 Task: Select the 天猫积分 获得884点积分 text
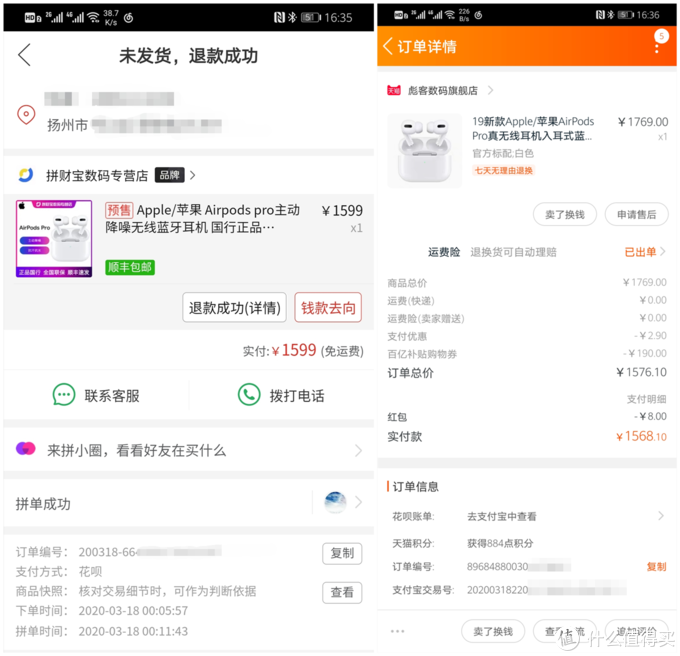click(x=500, y=543)
